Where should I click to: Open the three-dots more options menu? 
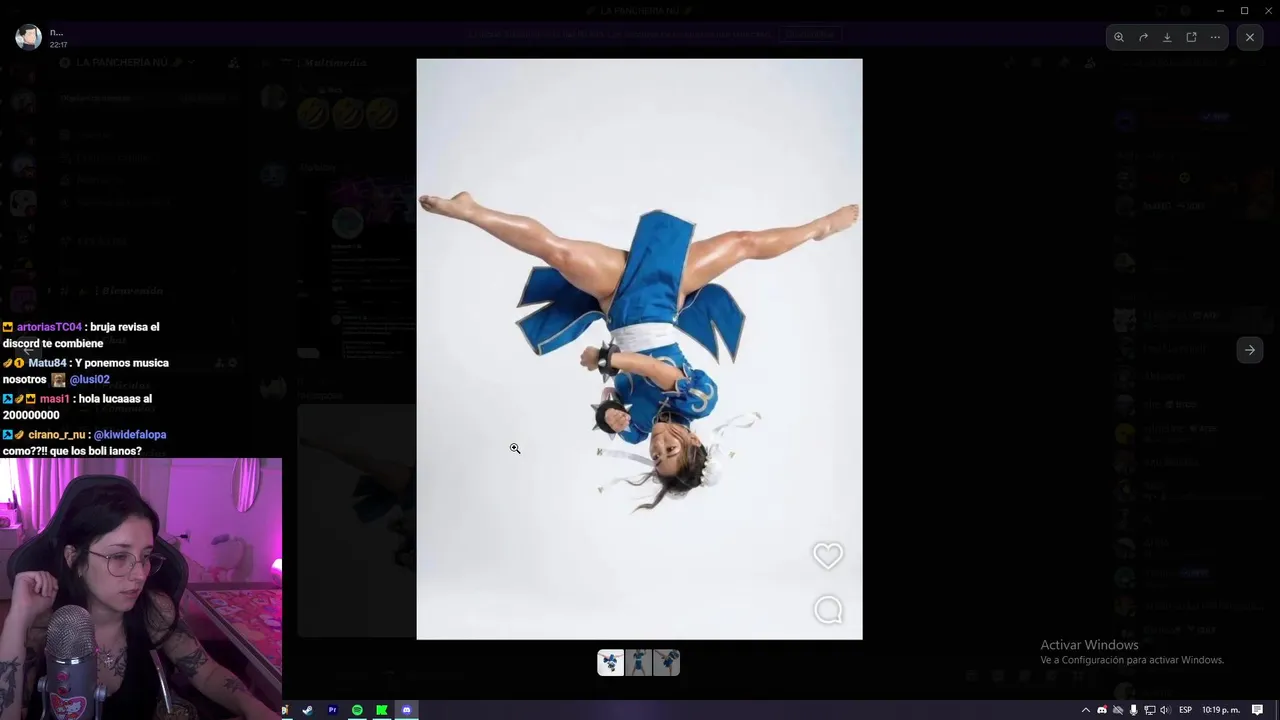[x=1215, y=37]
